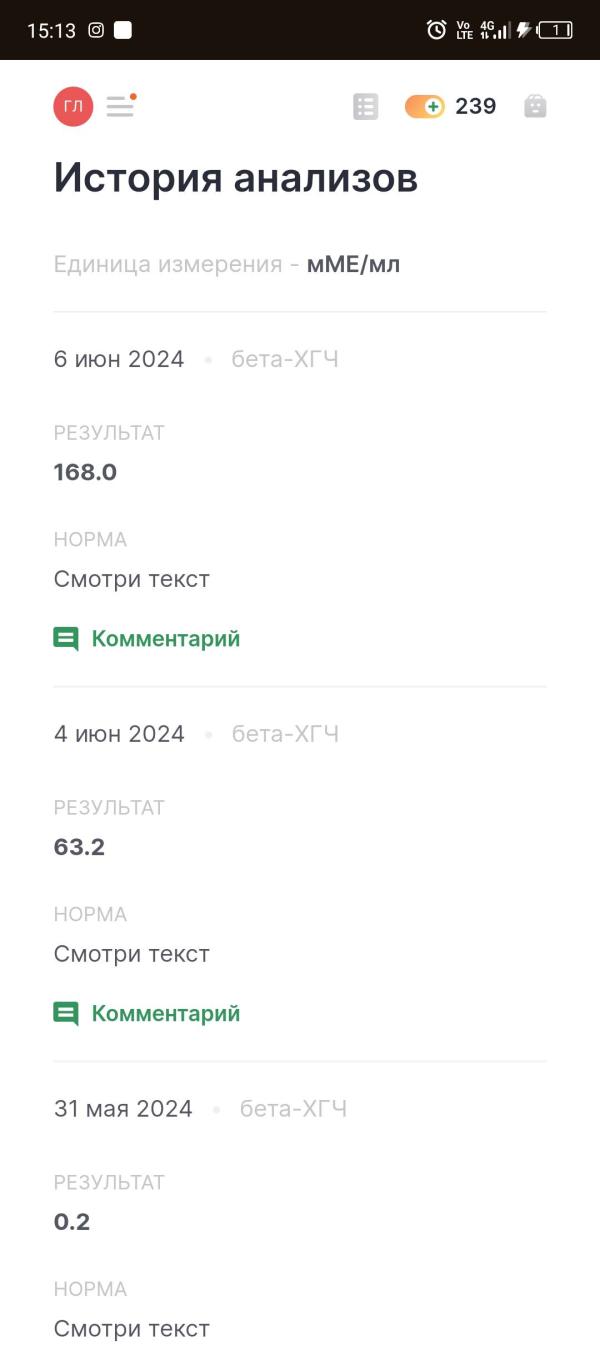Open Комментарий link for 168.0 result

(x=166, y=639)
